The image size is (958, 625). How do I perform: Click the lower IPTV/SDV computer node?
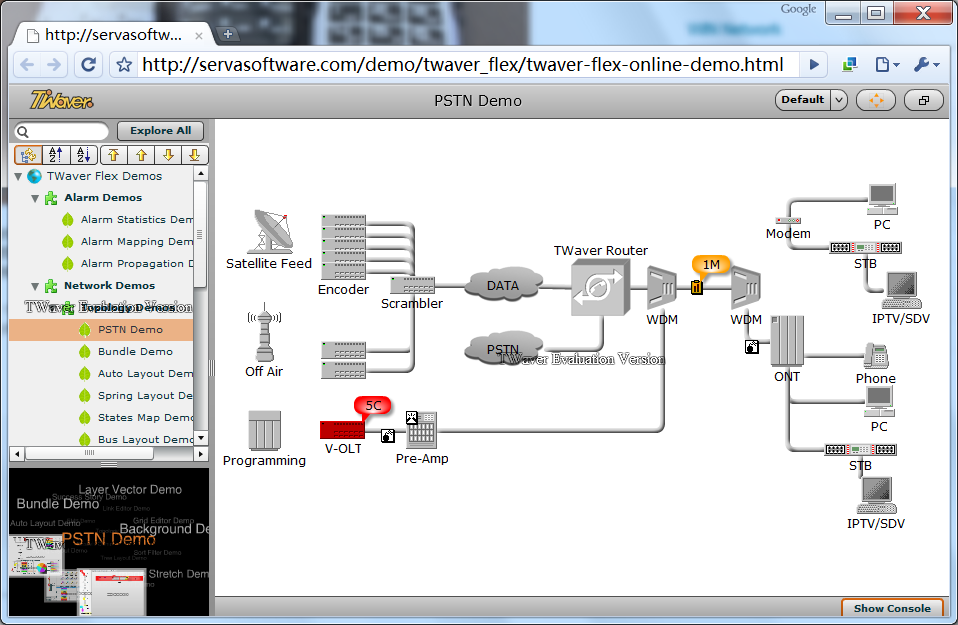(877, 495)
